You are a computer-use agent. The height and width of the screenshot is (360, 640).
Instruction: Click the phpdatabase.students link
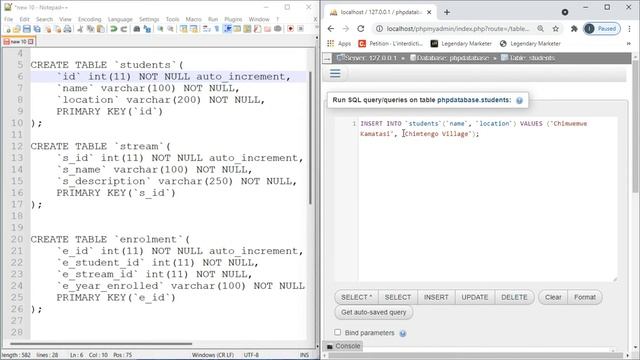pyautogui.click(x=474, y=100)
